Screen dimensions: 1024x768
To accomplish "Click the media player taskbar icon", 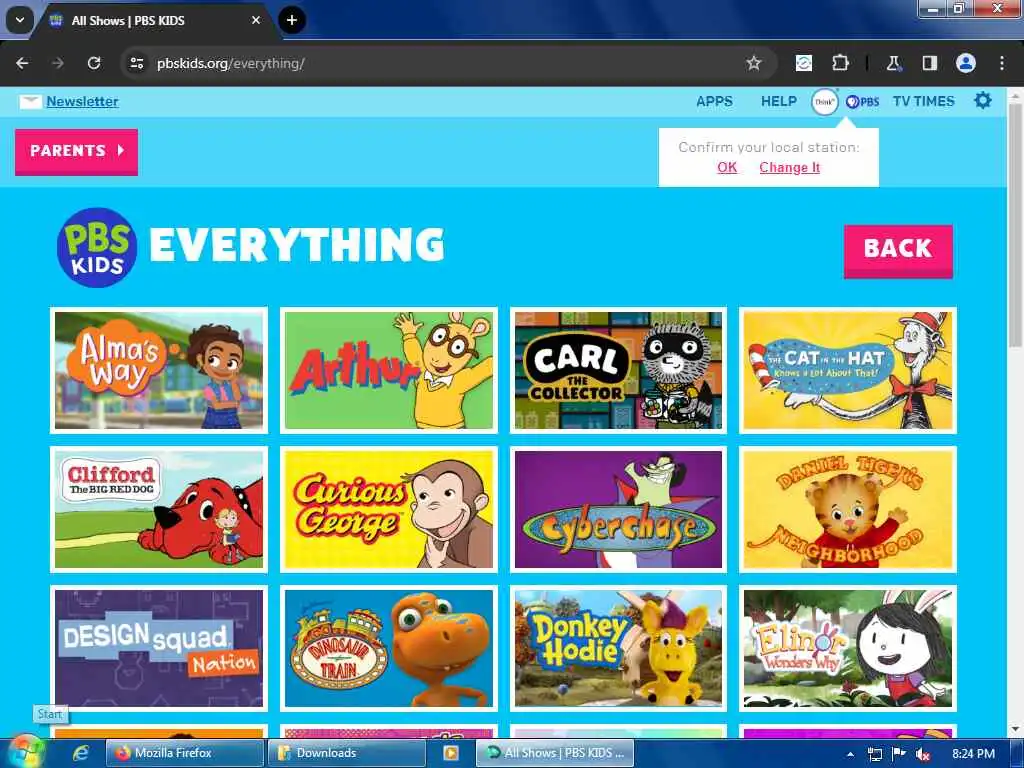I will pyautogui.click(x=451, y=753).
